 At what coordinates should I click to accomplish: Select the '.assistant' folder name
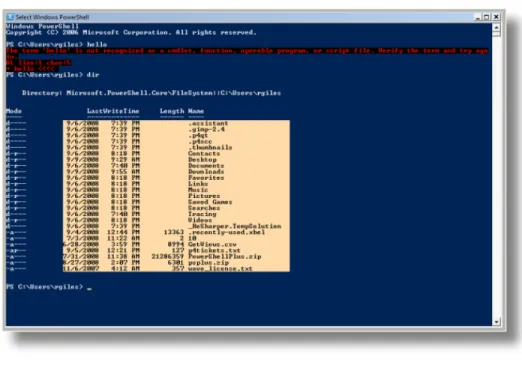(x=208, y=123)
